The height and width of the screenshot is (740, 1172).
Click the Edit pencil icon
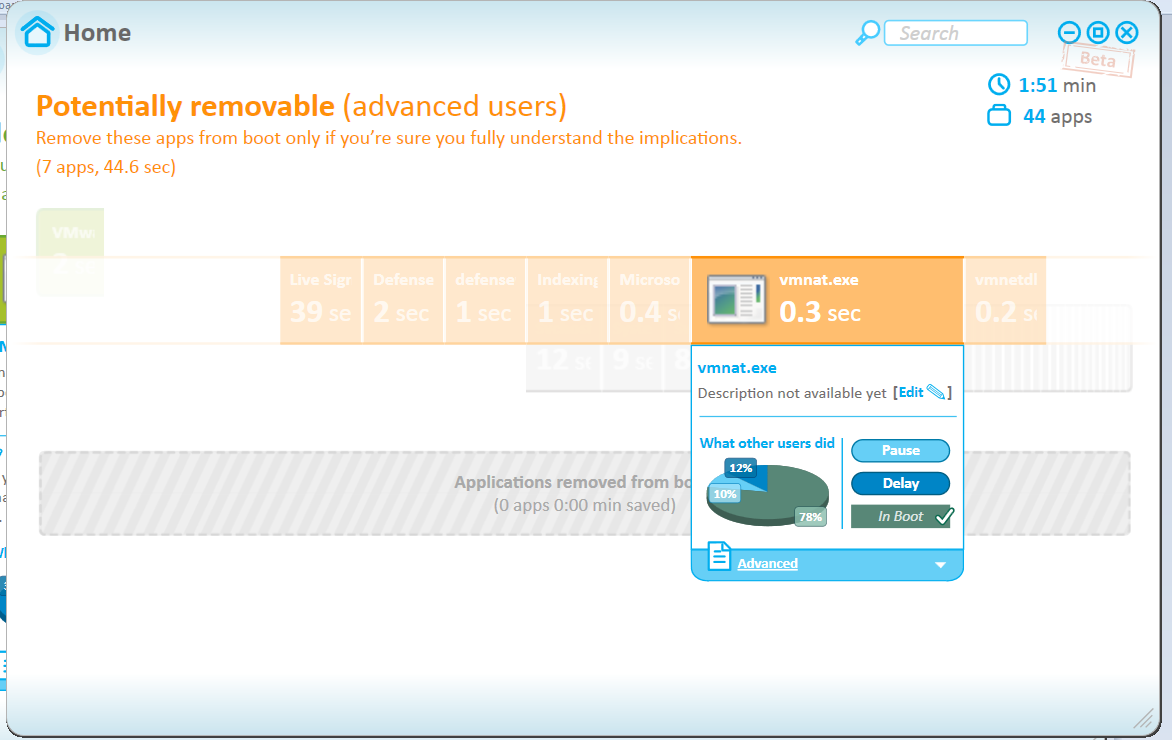tap(935, 392)
